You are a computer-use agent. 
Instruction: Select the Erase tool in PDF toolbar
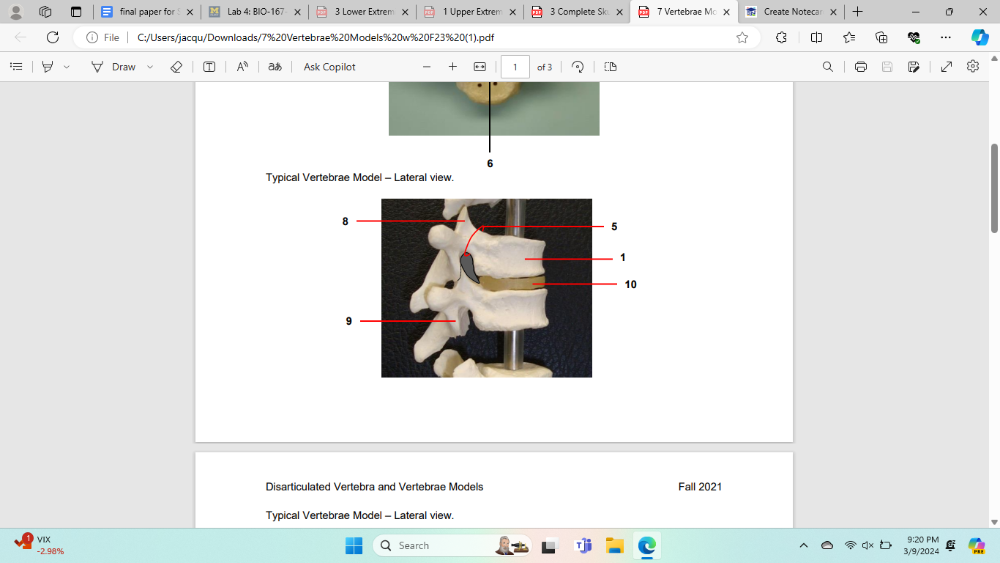(x=176, y=67)
